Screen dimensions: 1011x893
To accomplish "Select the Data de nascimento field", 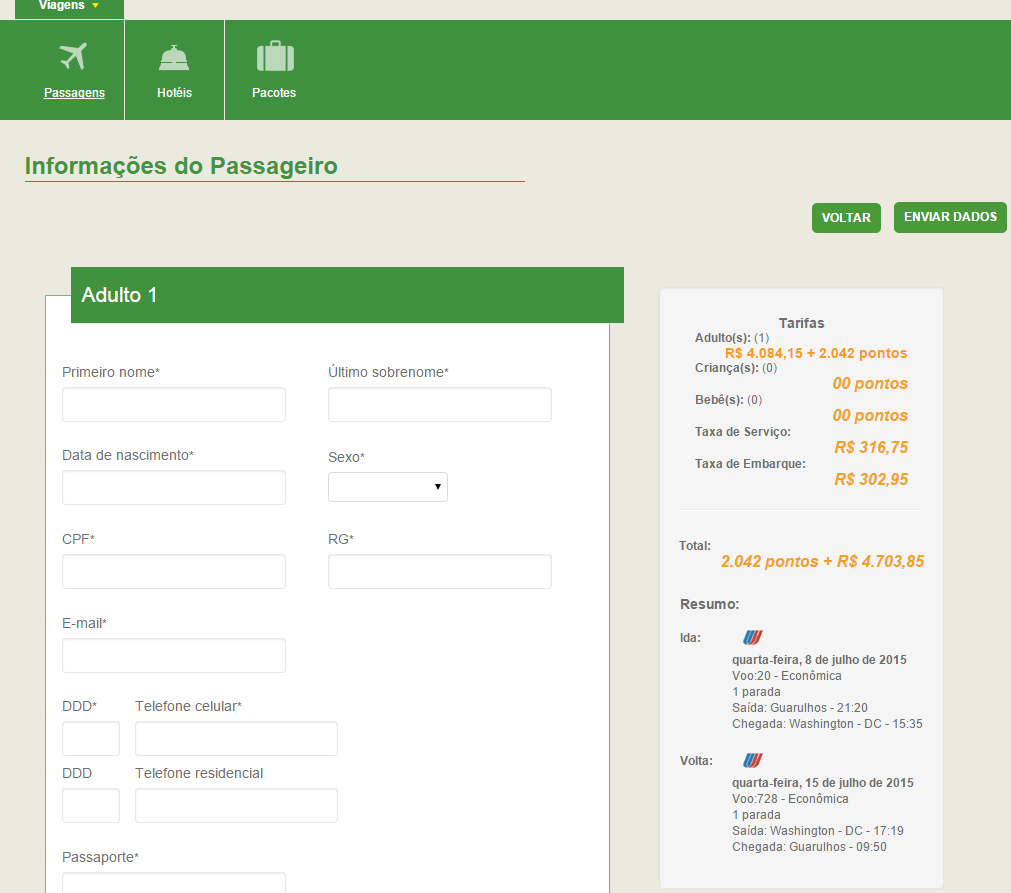I will click(x=174, y=488).
